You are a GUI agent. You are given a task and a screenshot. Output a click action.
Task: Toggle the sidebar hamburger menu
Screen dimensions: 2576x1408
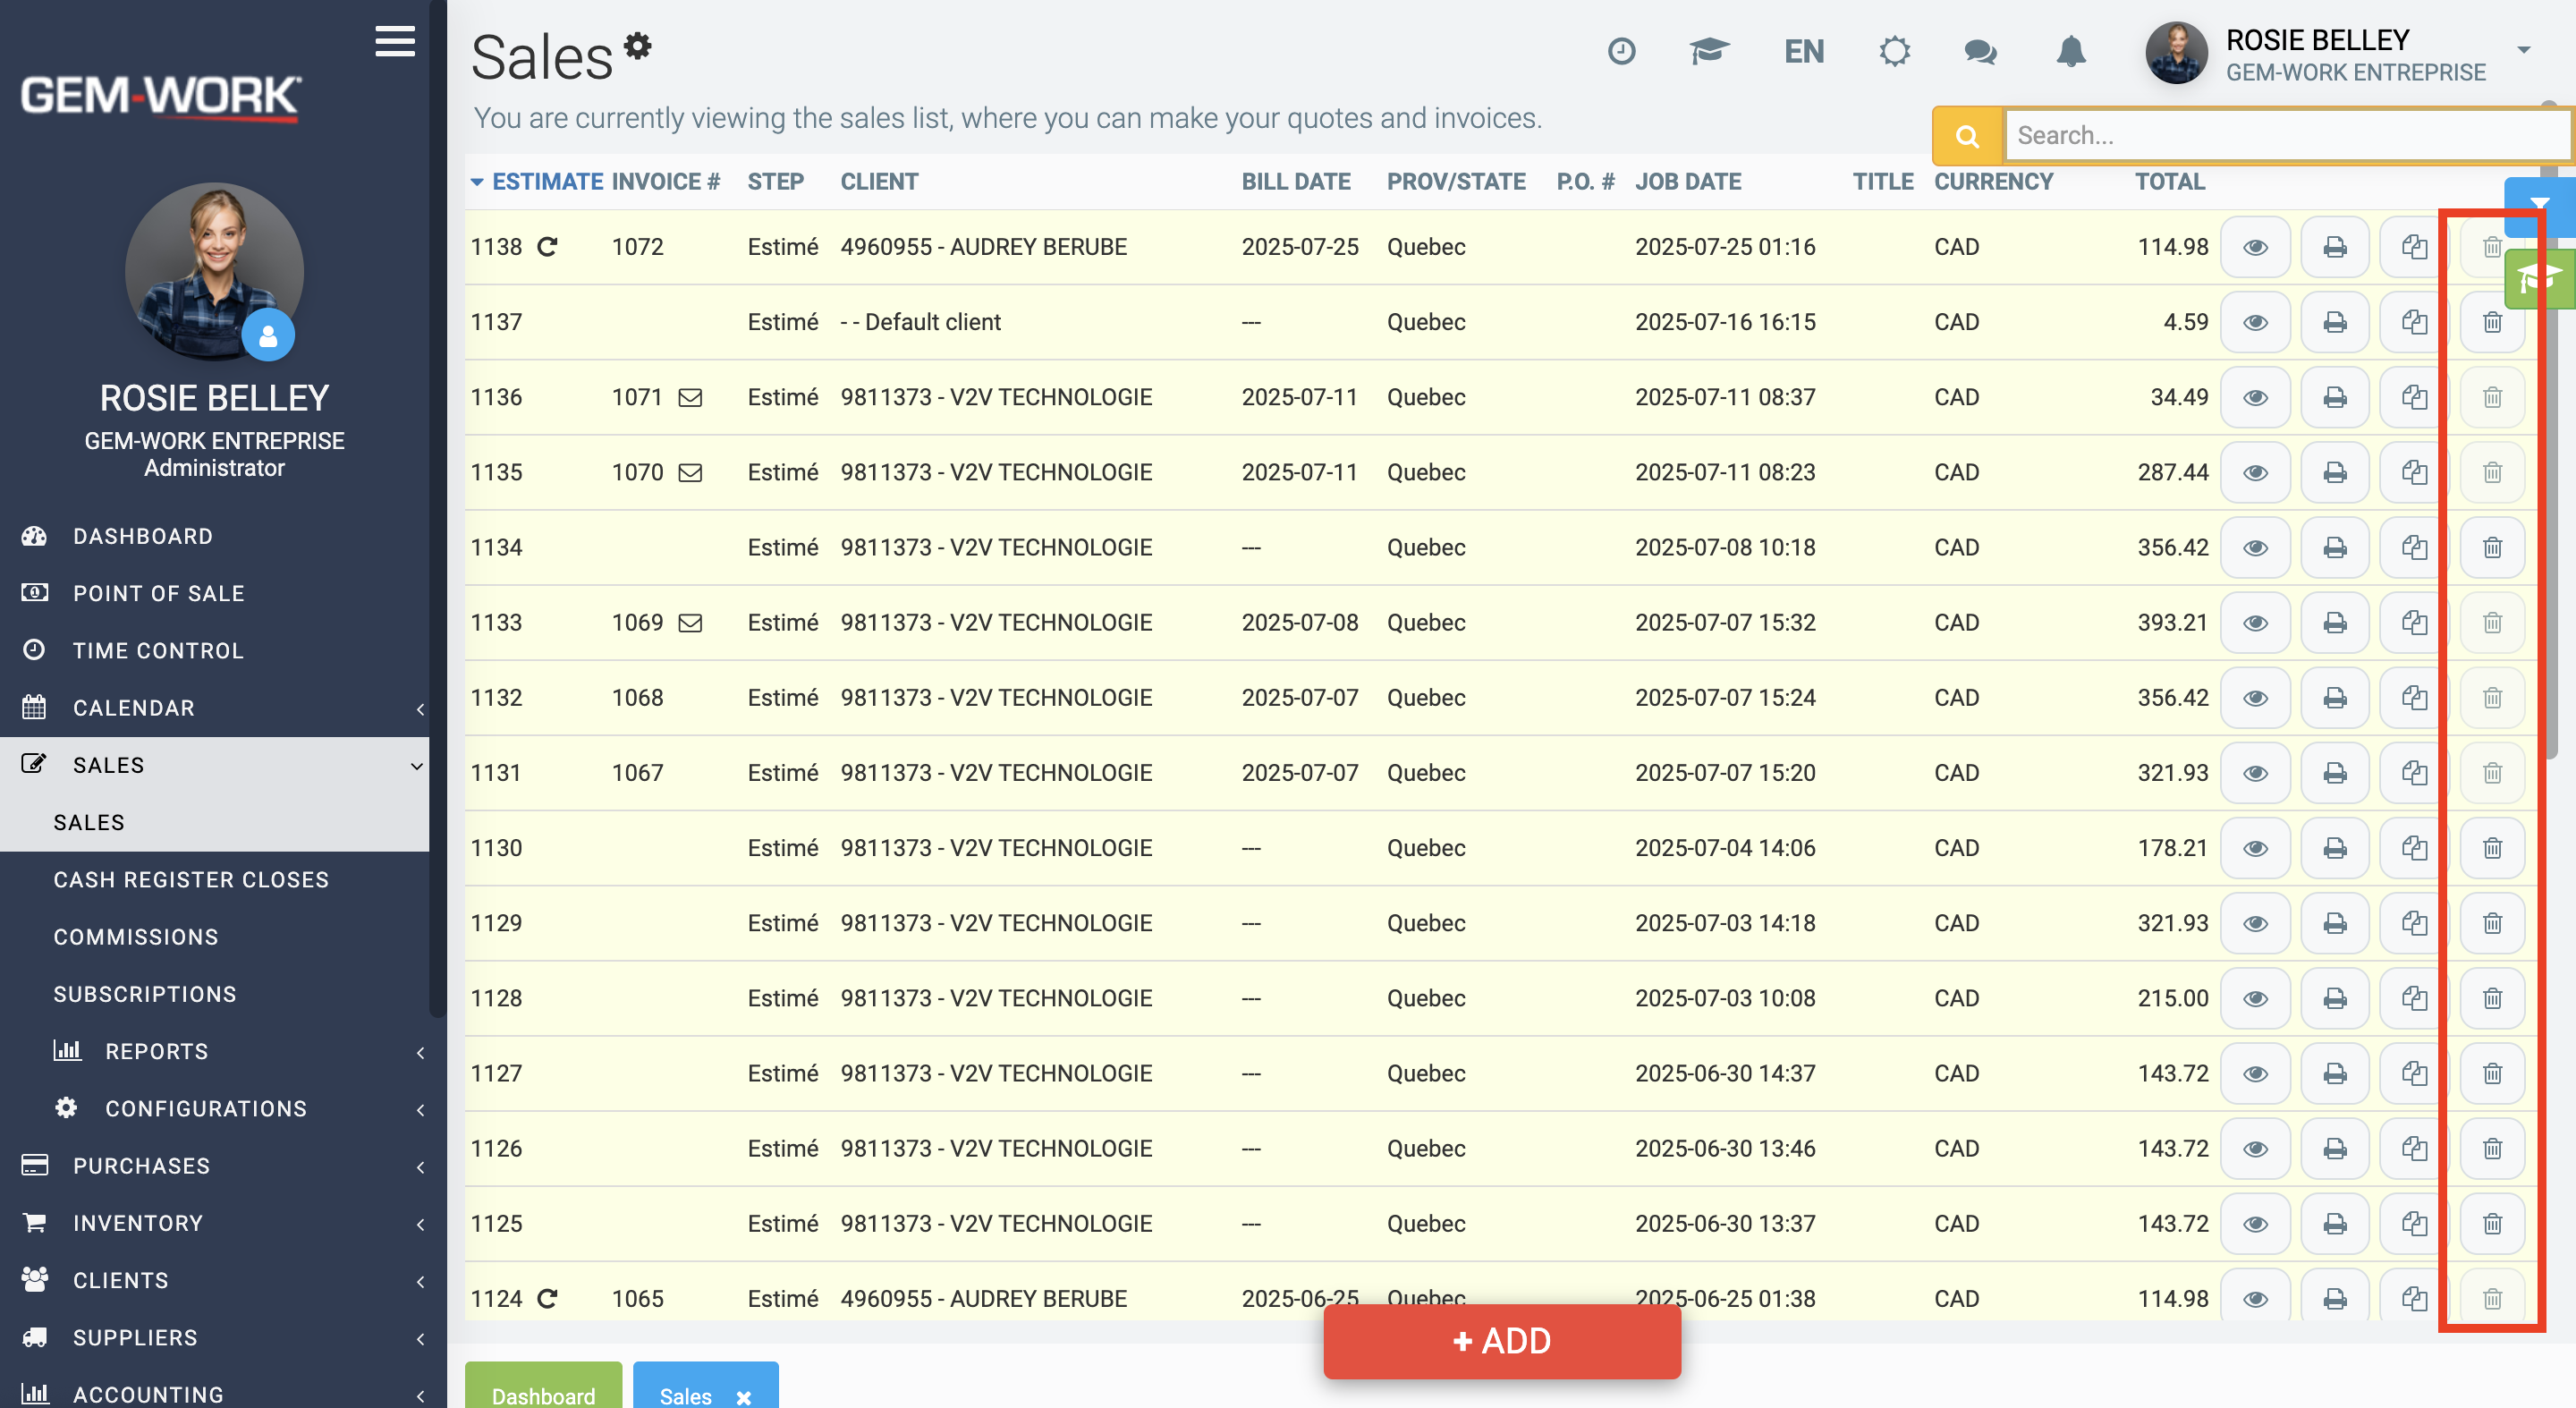pyautogui.click(x=395, y=41)
